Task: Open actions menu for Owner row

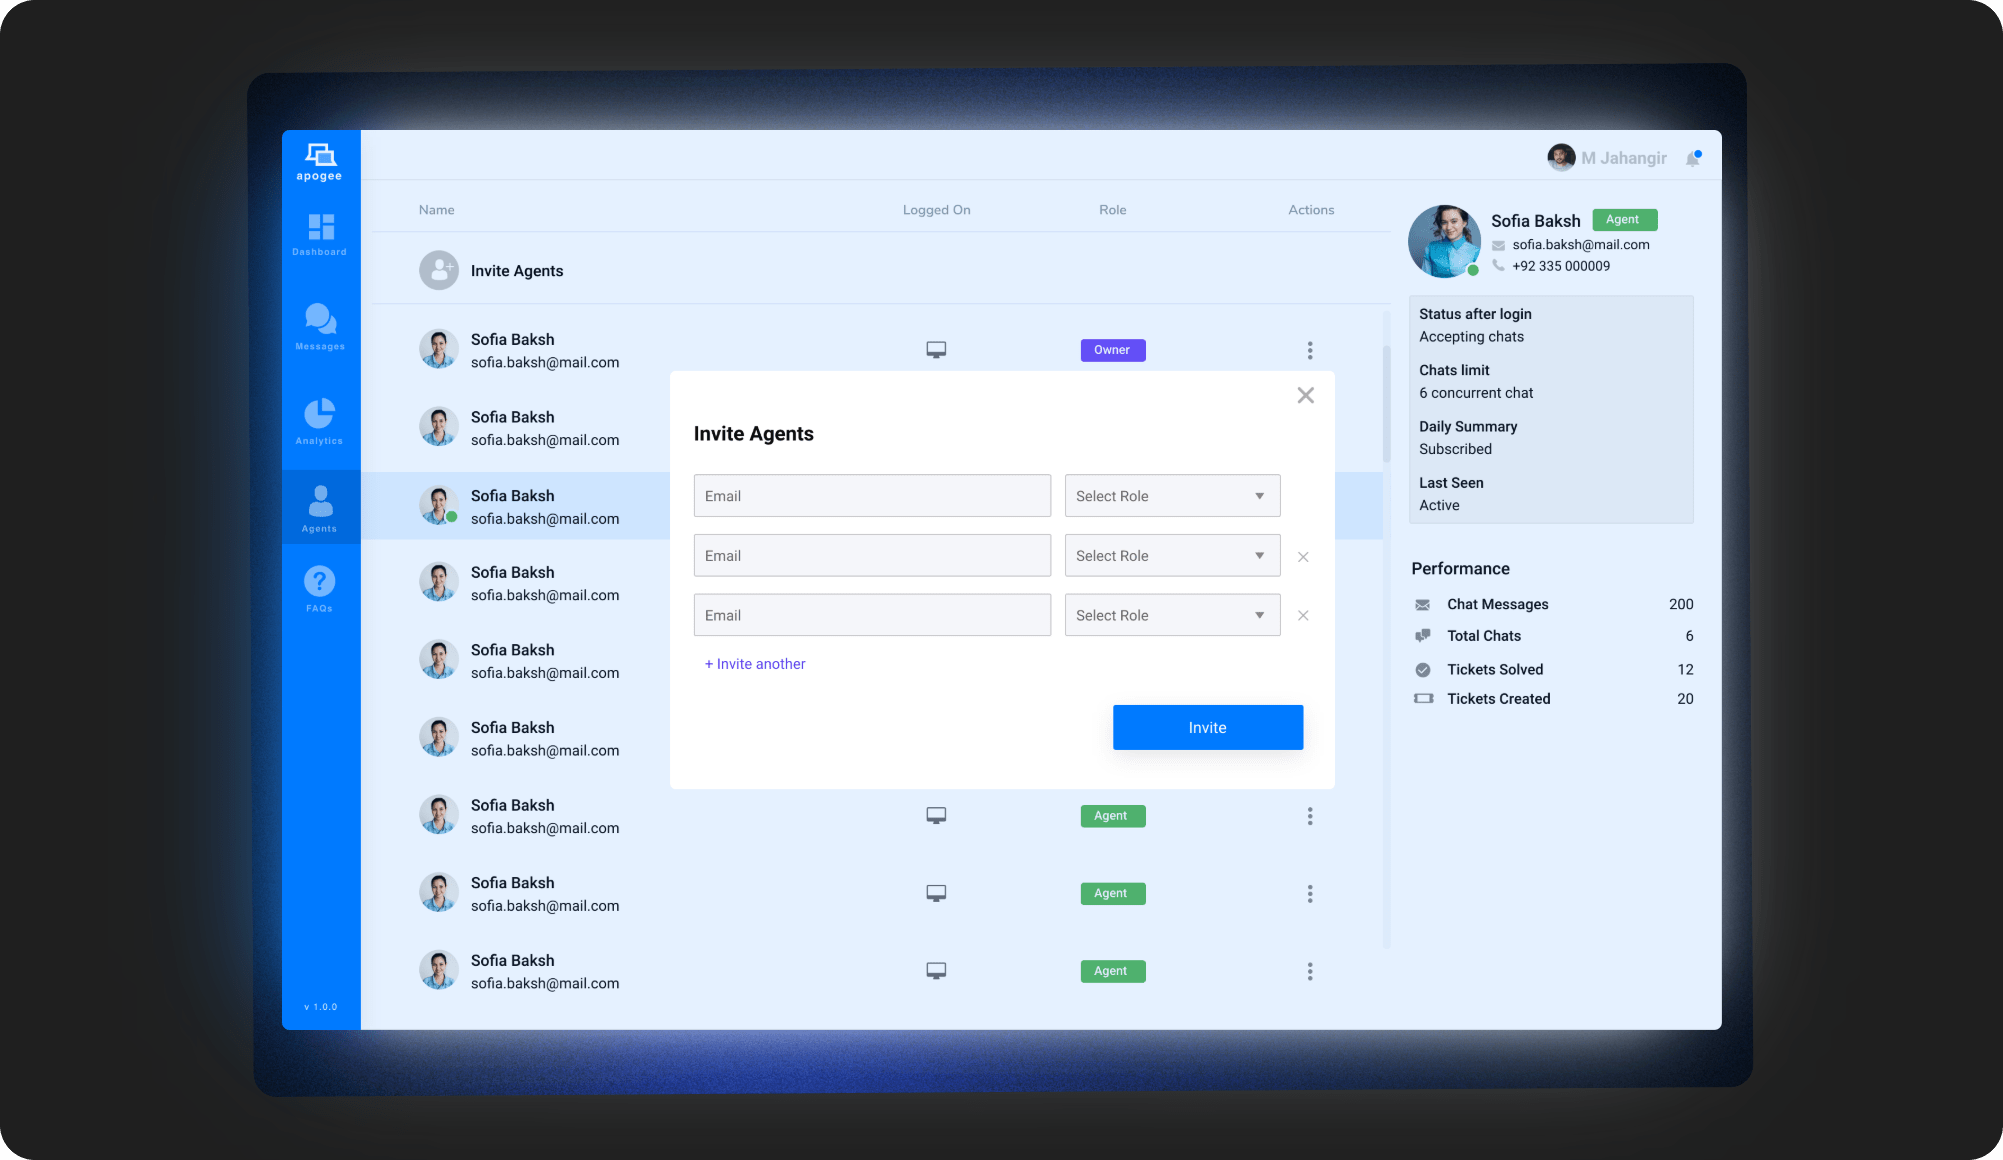Action: [x=1309, y=350]
